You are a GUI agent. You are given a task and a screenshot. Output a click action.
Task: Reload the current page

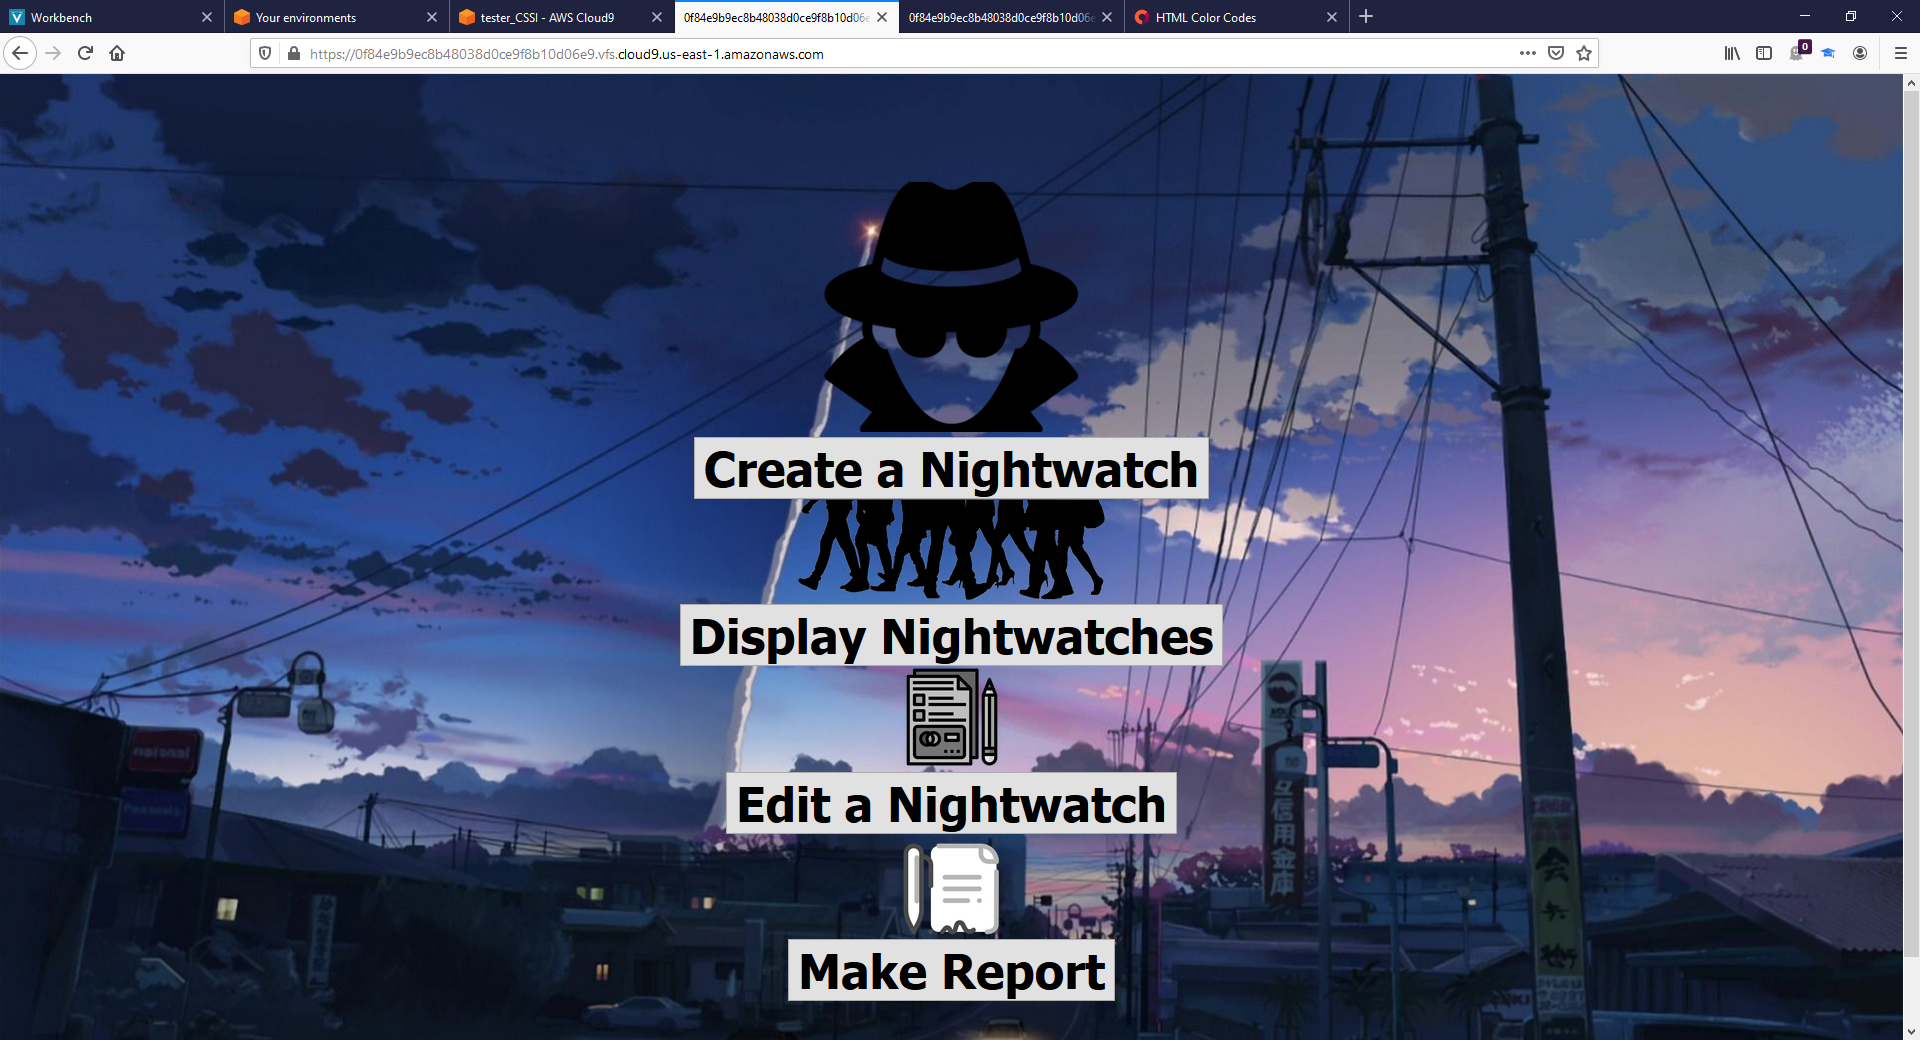pos(85,53)
